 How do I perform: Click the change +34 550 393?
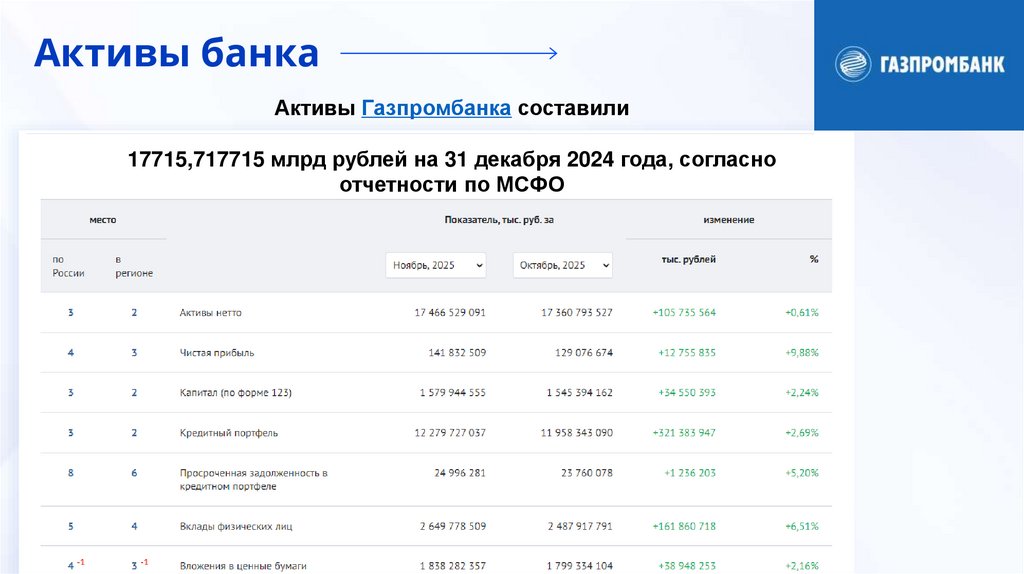(687, 392)
